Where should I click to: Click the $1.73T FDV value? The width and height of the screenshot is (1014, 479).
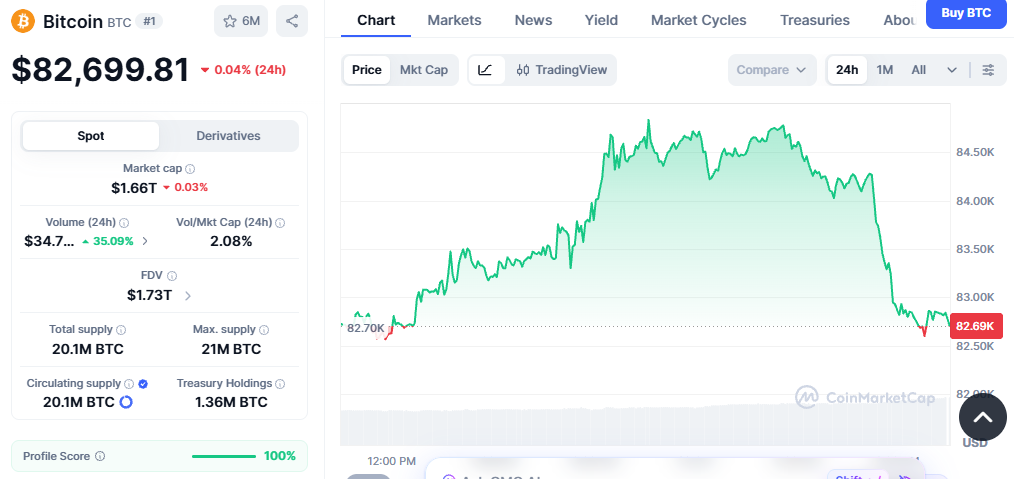149,295
